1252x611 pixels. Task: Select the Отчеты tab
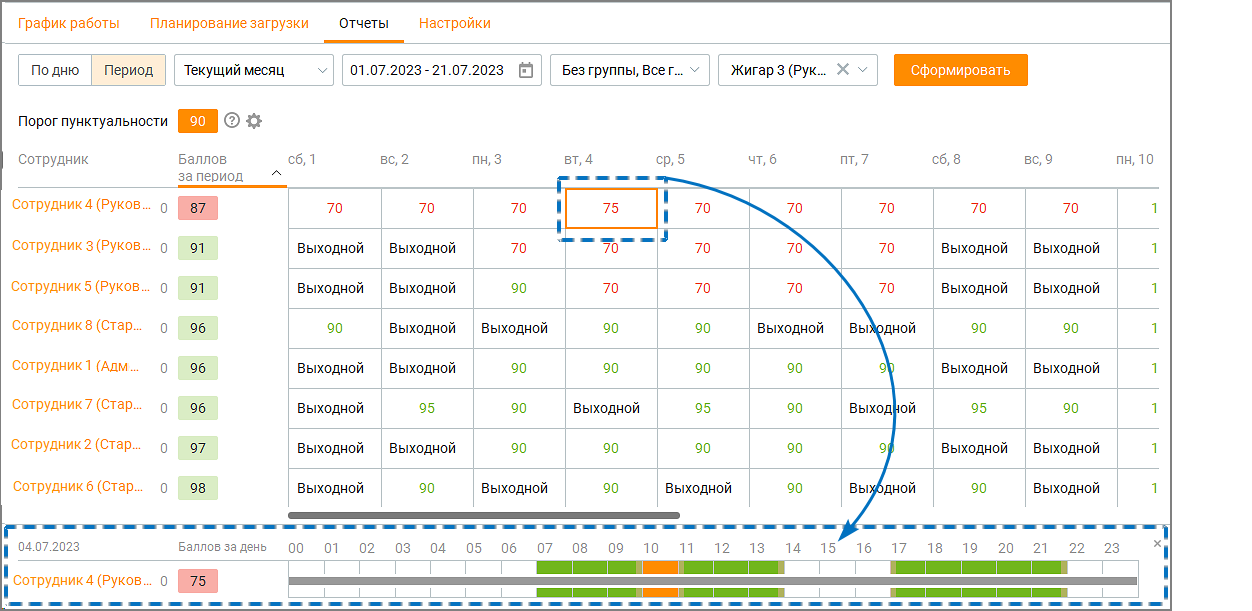pyautogui.click(x=364, y=23)
